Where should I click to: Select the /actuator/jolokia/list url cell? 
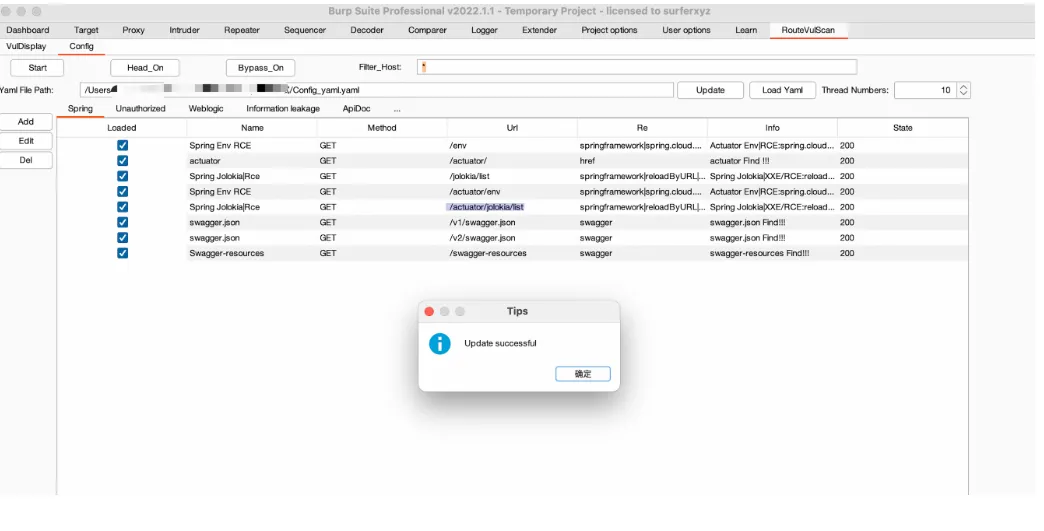512,207
